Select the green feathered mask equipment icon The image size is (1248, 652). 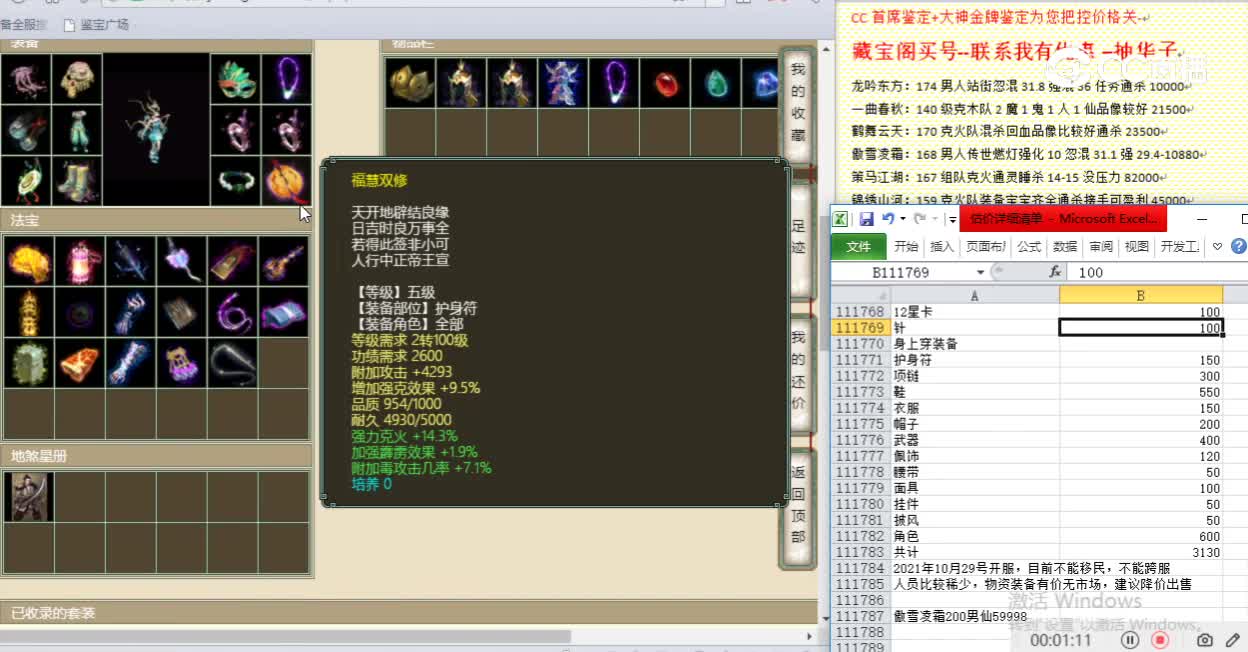point(235,78)
